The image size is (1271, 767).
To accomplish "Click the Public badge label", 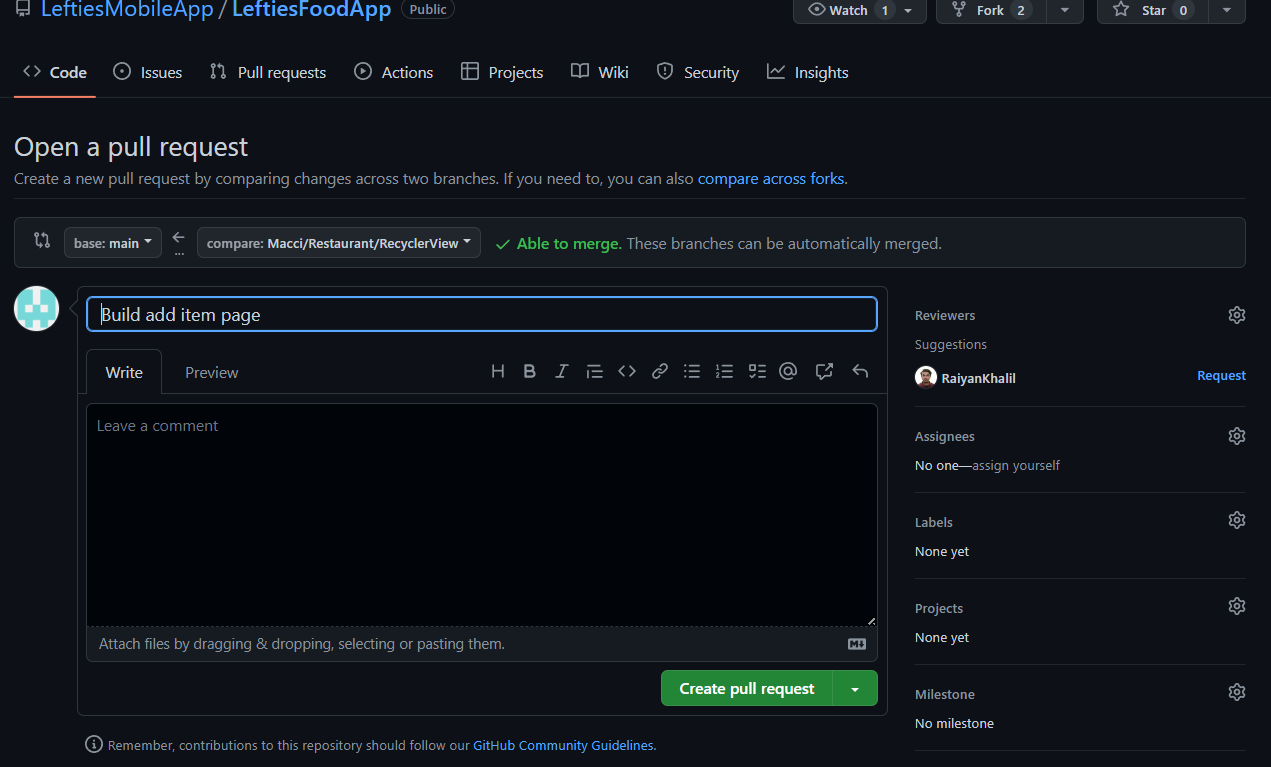I will [428, 9].
